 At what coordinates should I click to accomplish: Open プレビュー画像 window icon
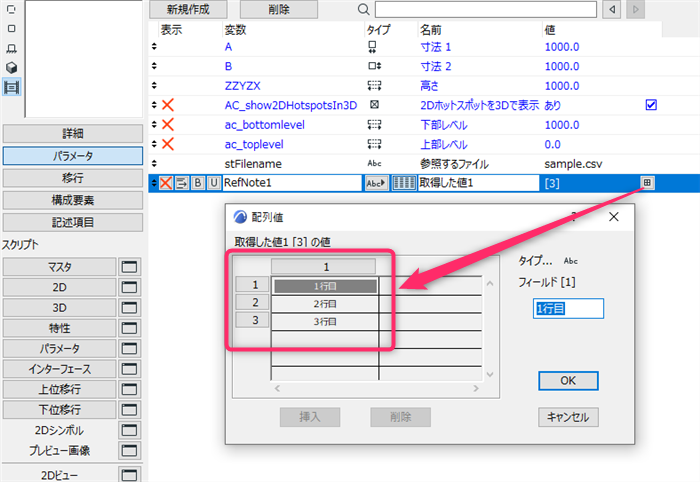tap(129, 450)
